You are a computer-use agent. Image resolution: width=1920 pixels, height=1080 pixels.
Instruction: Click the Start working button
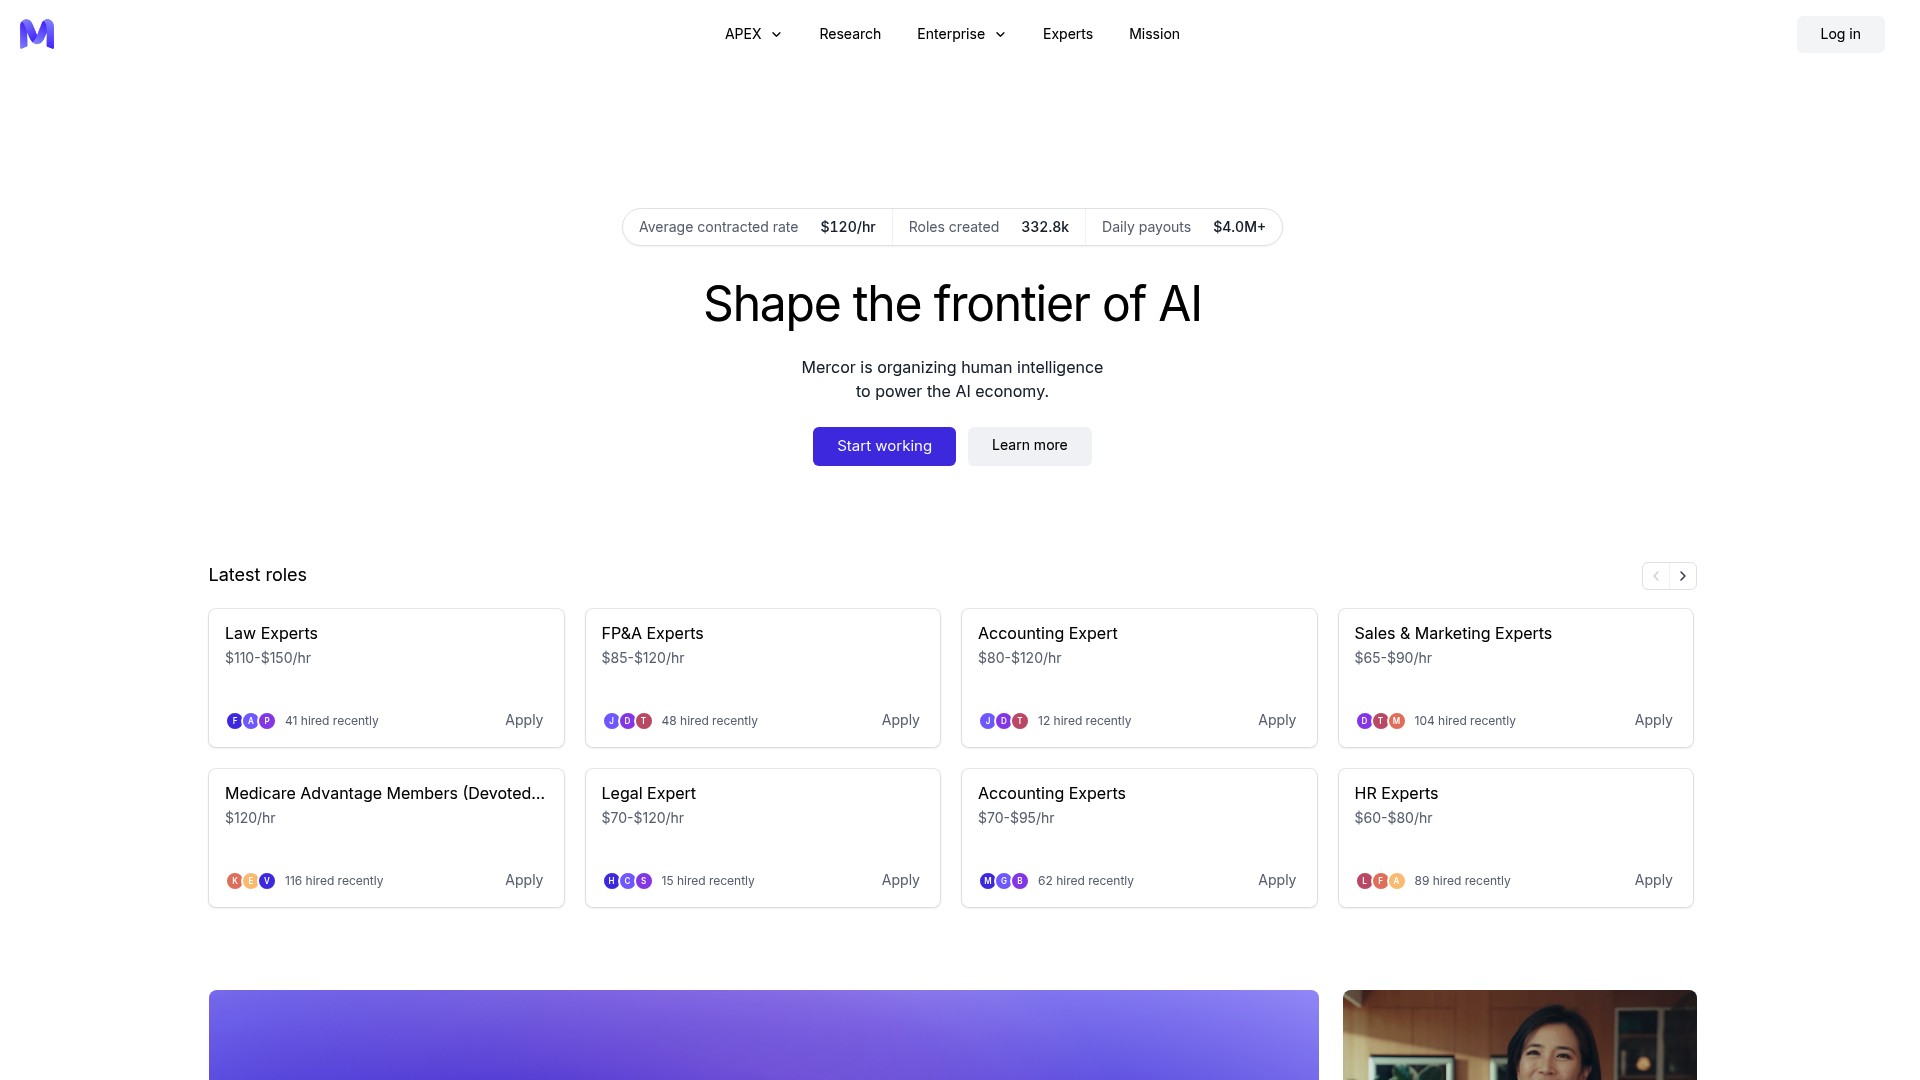884,446
